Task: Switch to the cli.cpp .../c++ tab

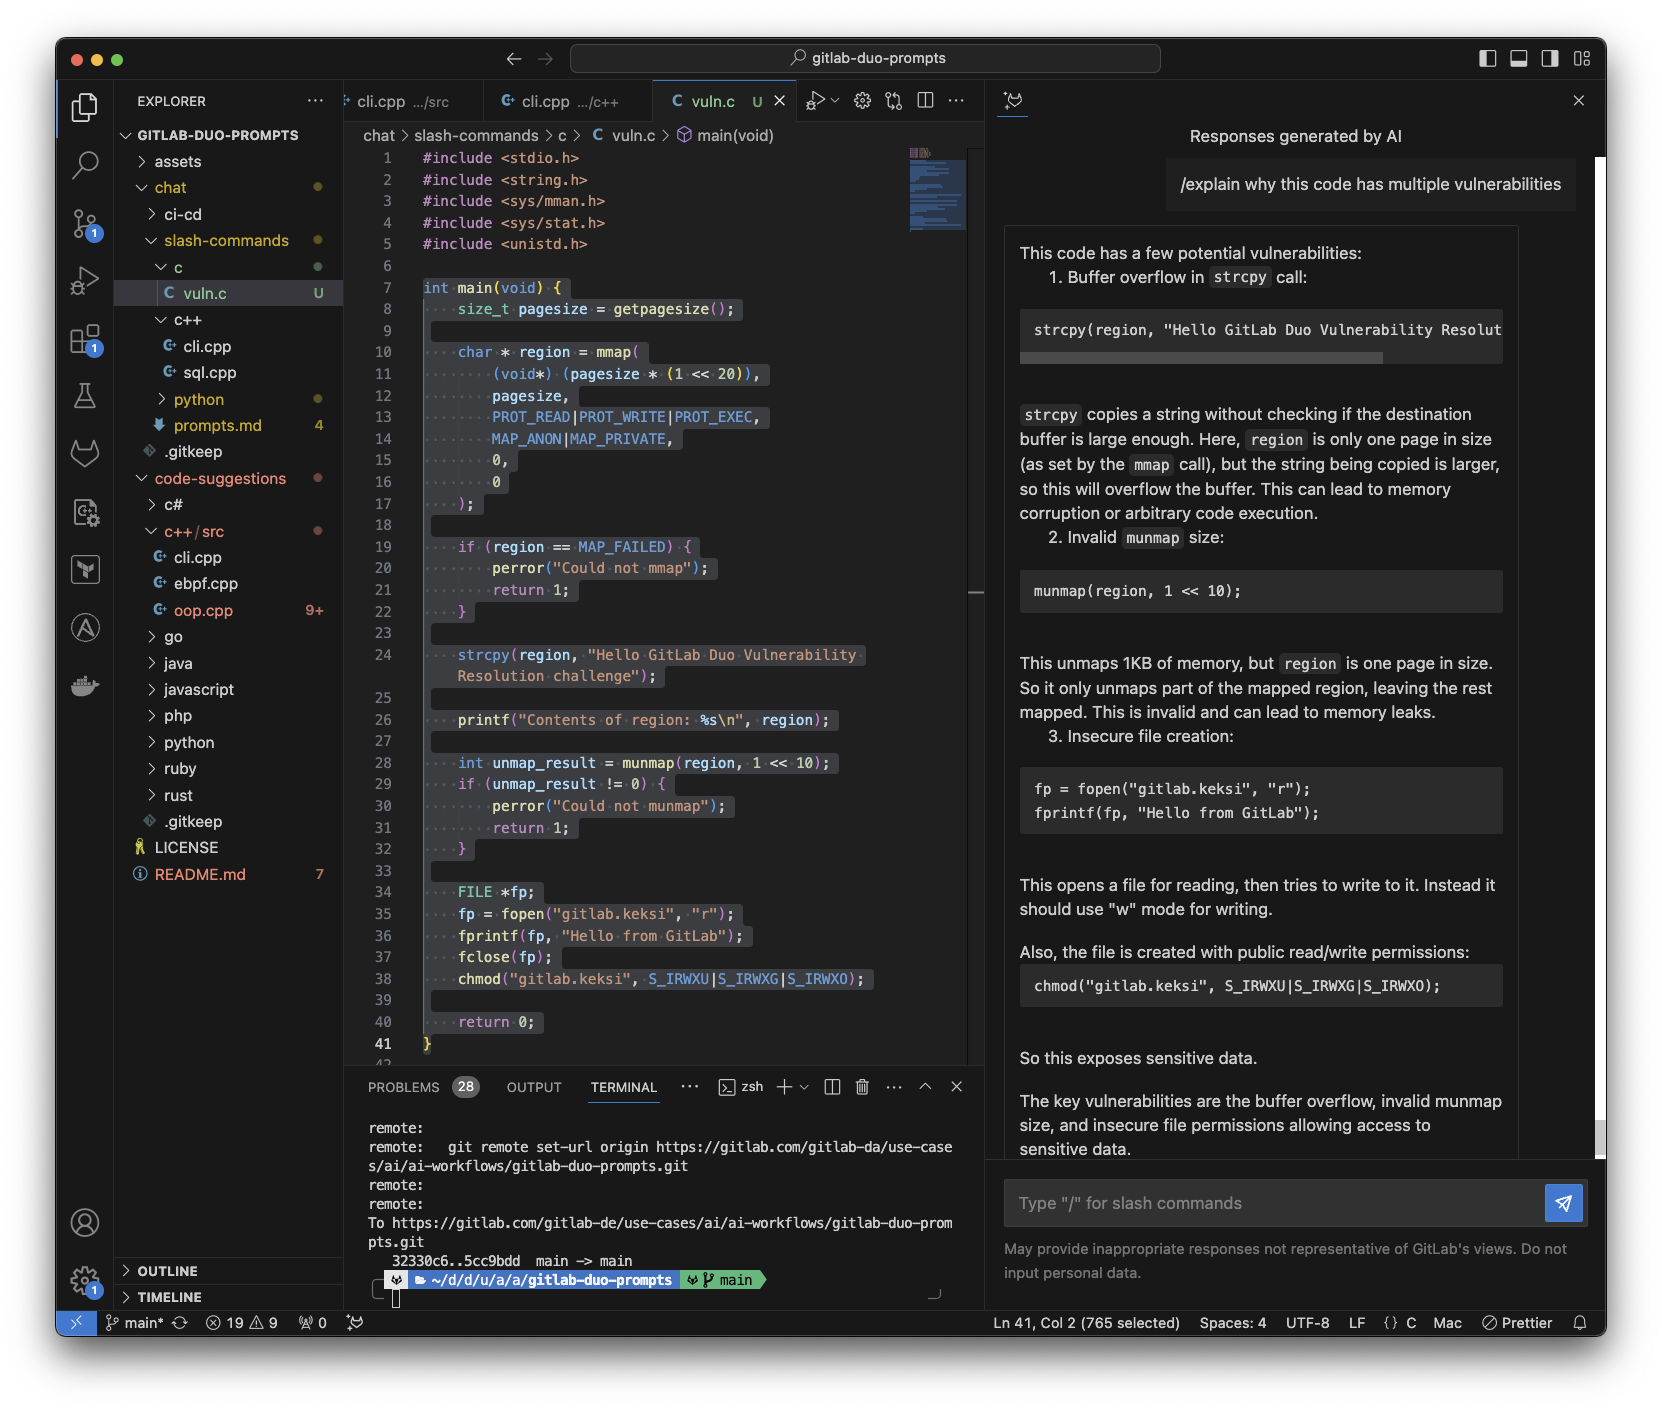Action: click(567, 102)
